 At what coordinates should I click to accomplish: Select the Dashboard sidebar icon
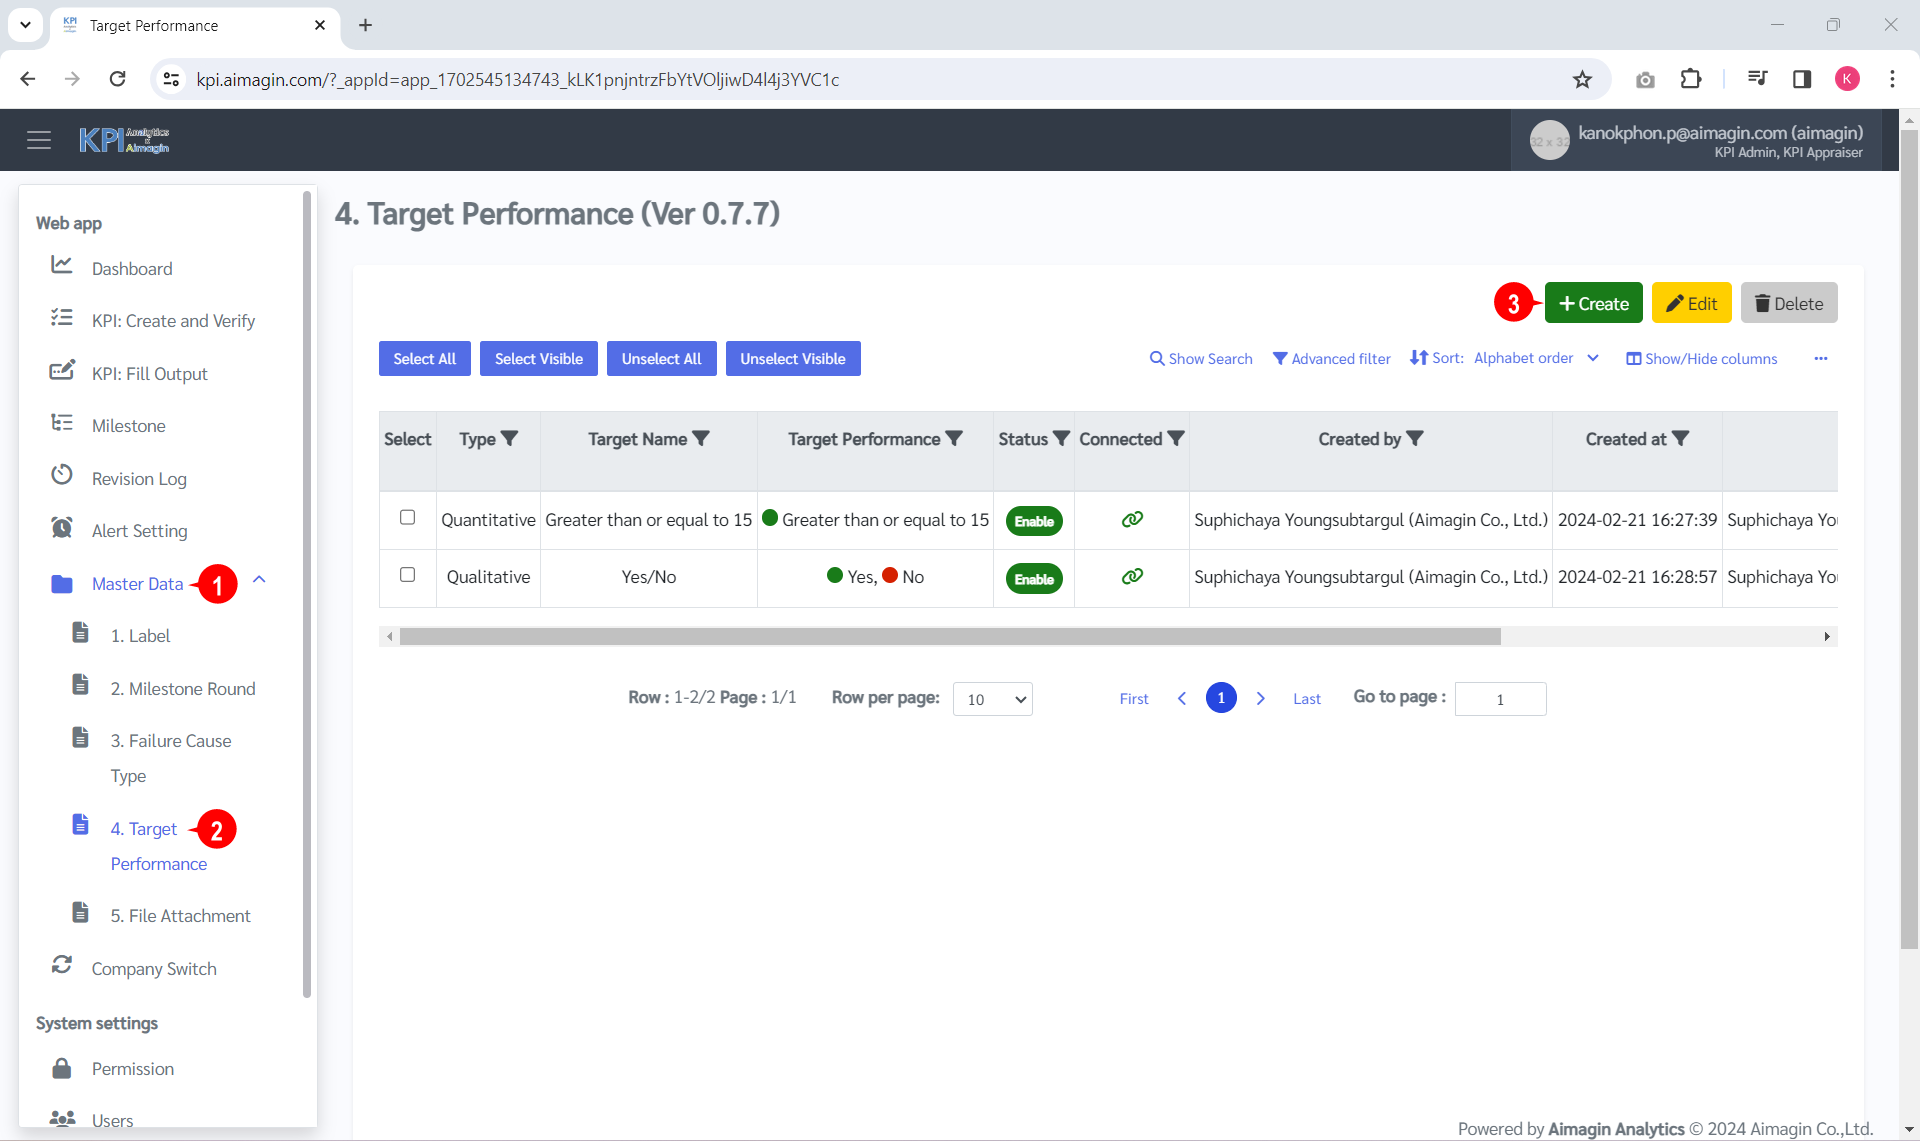62,264
